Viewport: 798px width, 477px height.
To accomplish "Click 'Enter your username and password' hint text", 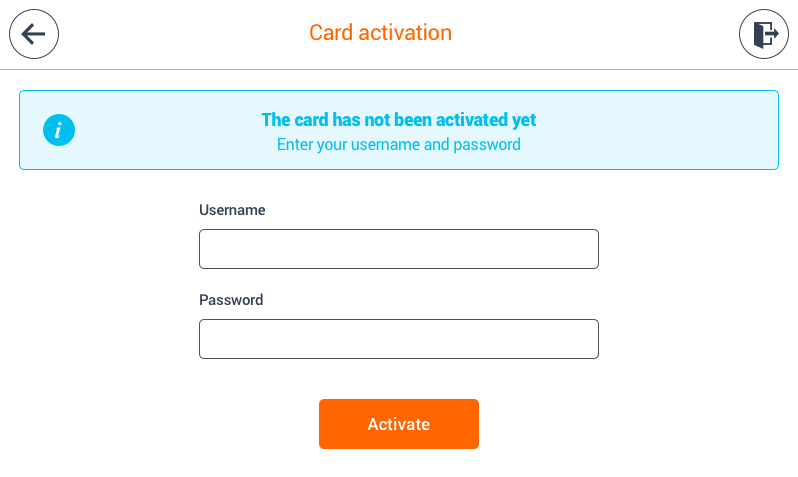I will pyautogui.click(x=399, y=145).
